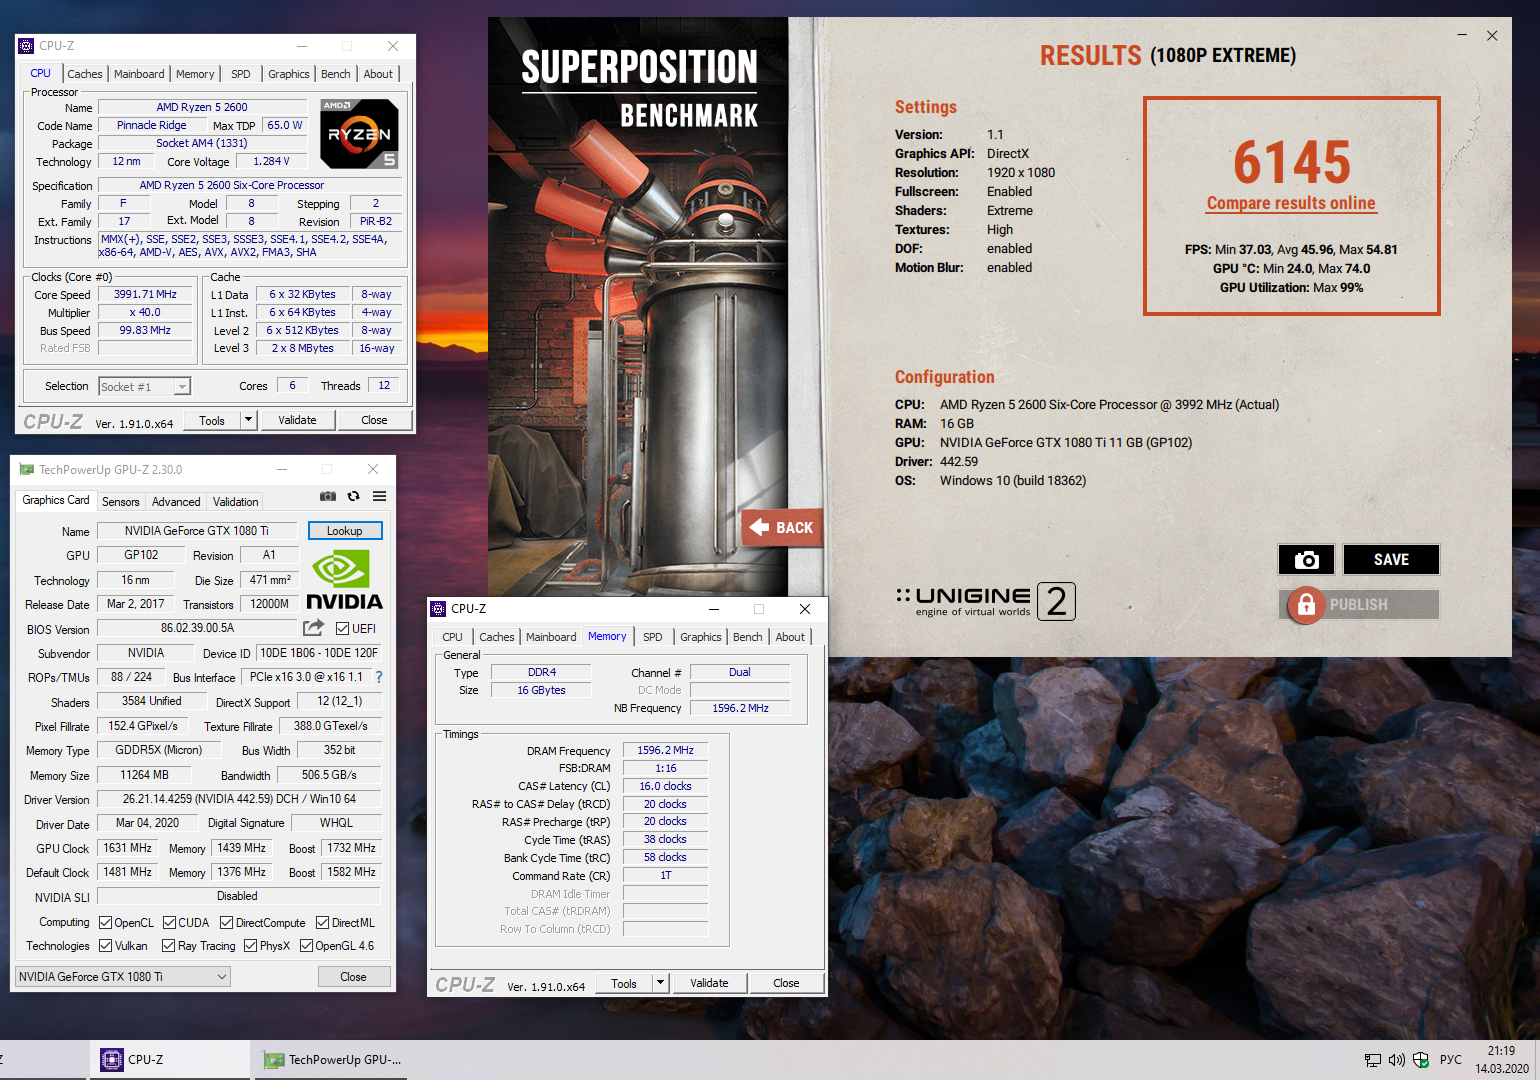
Task: Toggle OpenGL 4.6 checkbox
Action: (x=307, y=946)
